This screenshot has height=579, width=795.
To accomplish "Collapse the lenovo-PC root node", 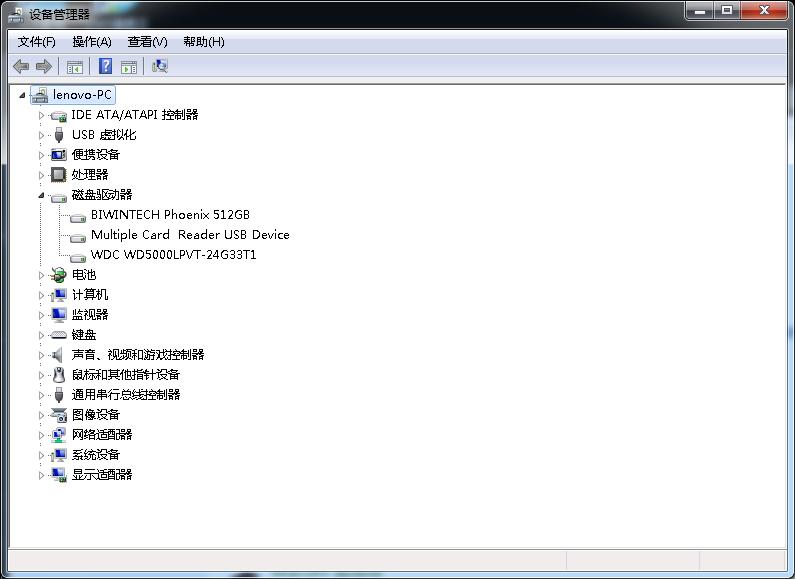I will tap(22, 95).
